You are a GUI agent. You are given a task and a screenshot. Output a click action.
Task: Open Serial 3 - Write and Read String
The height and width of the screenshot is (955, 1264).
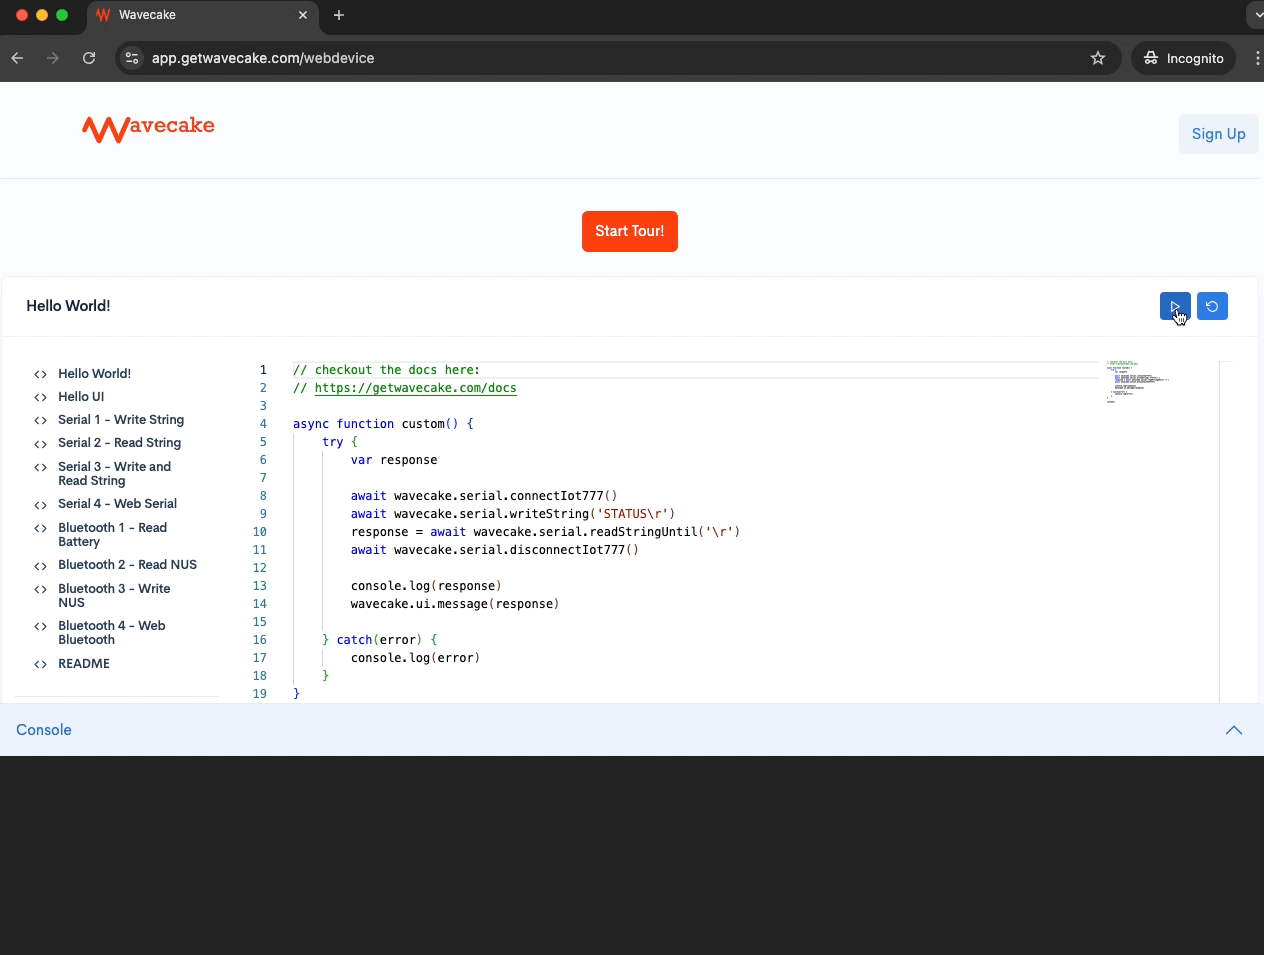coord(114,473)
